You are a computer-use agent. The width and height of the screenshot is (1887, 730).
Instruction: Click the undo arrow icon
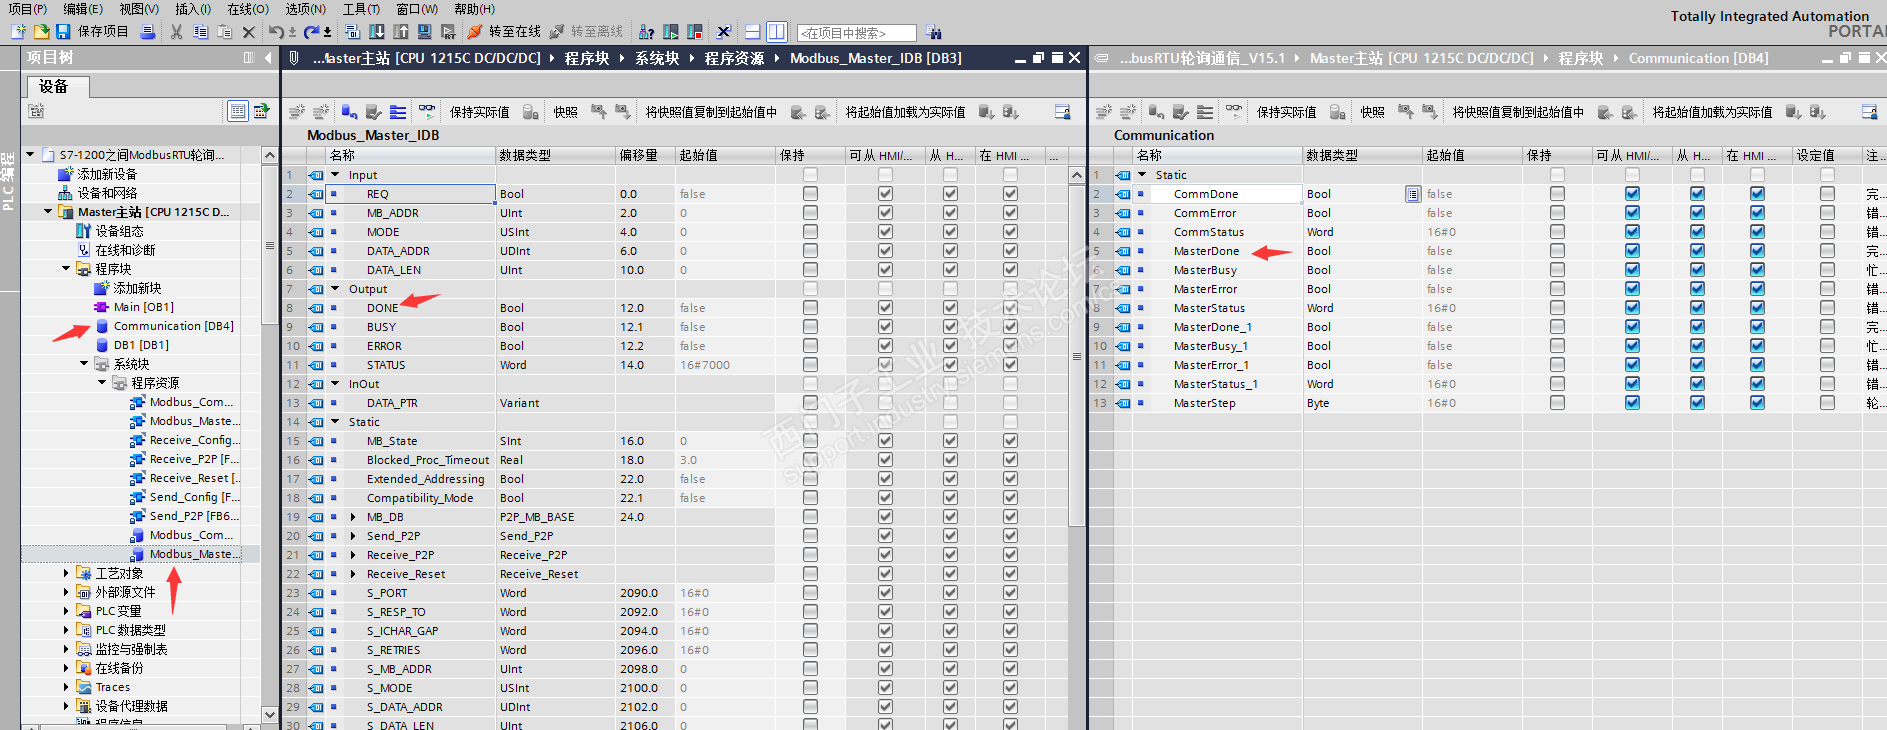[275, 32]
